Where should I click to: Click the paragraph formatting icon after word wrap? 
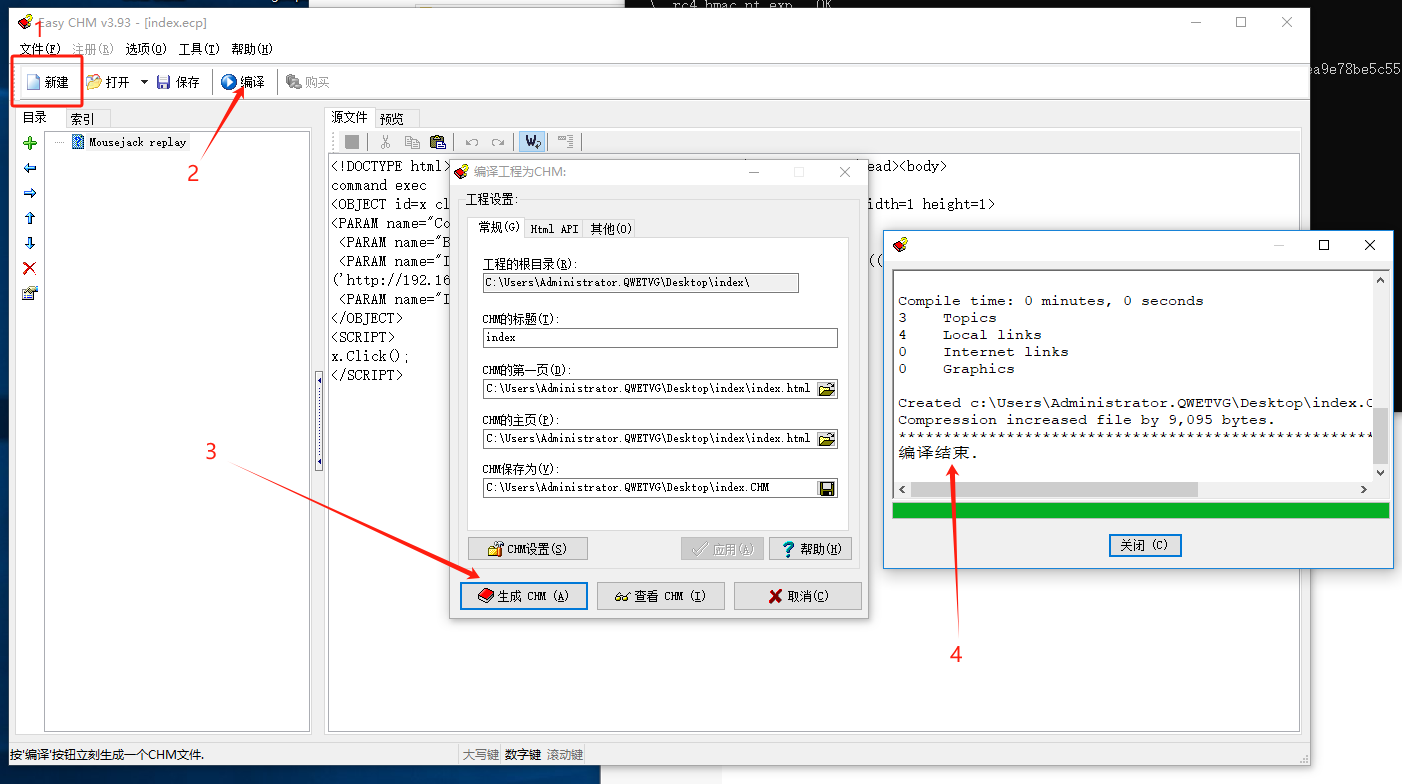pos(565,142)
